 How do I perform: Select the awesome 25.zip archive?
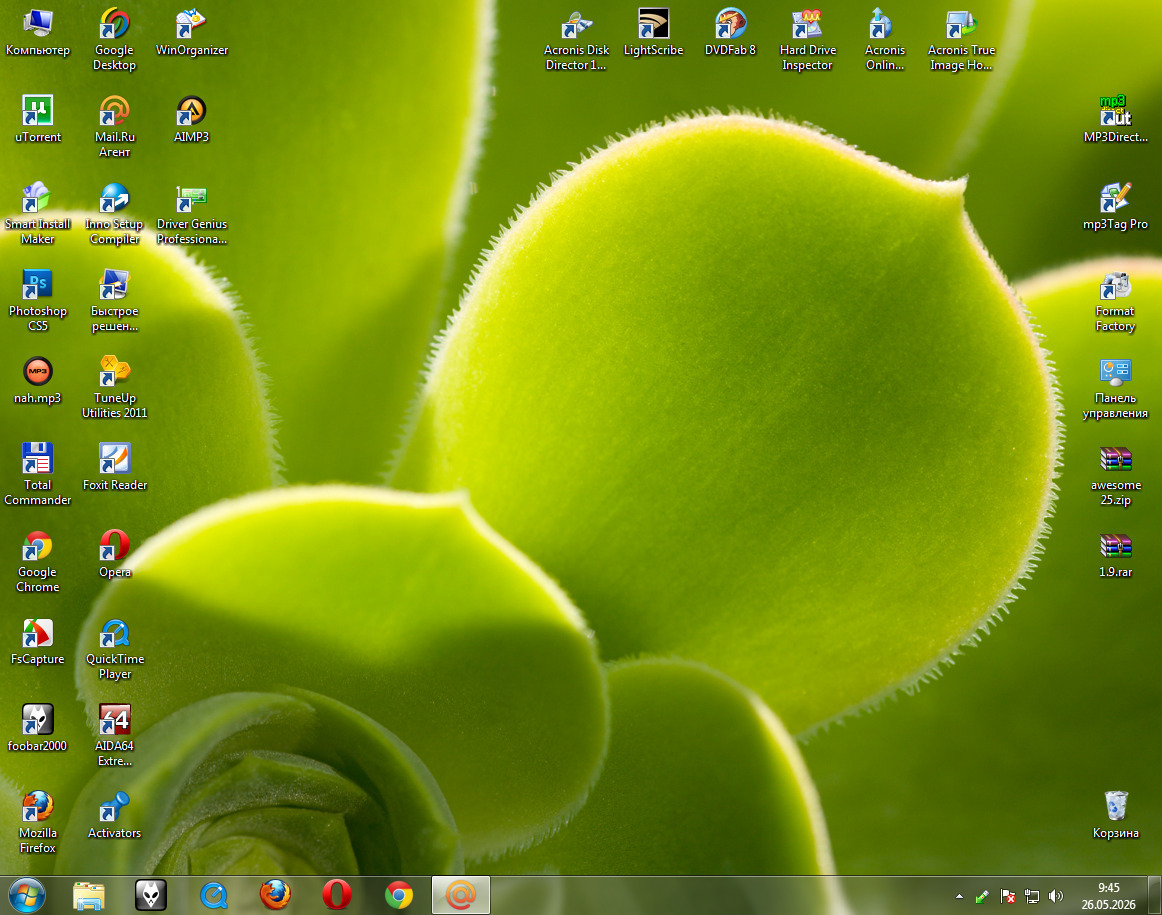coord(1115,474)
